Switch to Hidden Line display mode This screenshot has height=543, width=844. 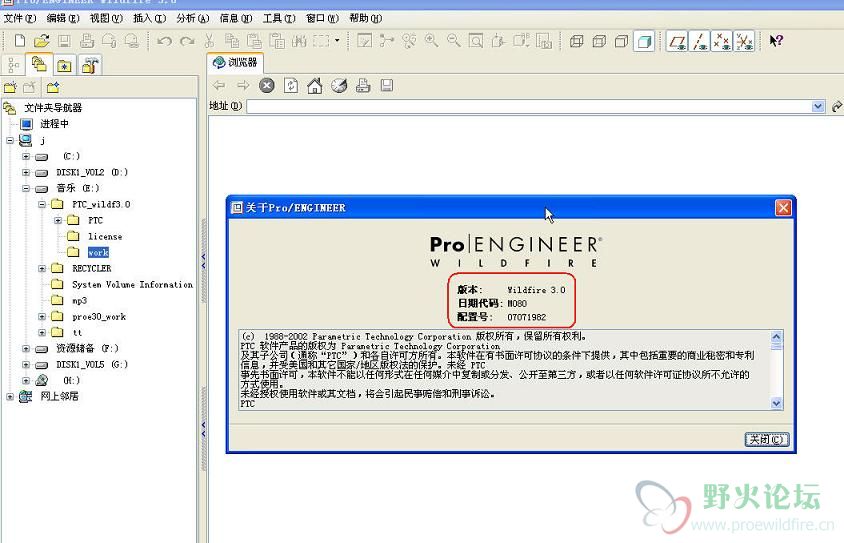click(599, 41)
